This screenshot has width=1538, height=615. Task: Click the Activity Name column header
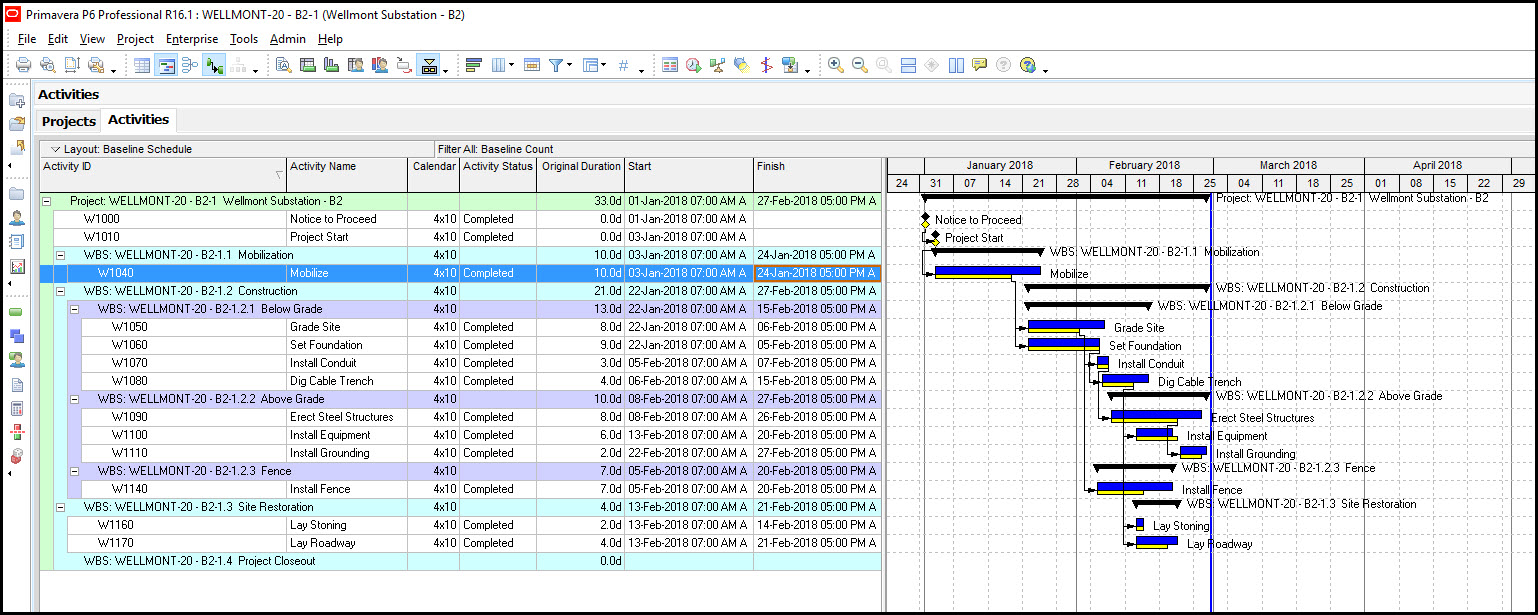tap(347, 174)
